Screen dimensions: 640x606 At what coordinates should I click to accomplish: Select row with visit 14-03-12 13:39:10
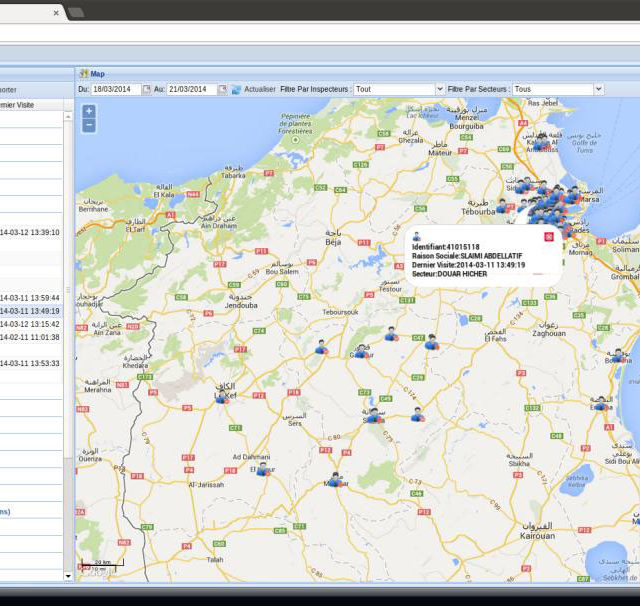[x=30, y=232]
